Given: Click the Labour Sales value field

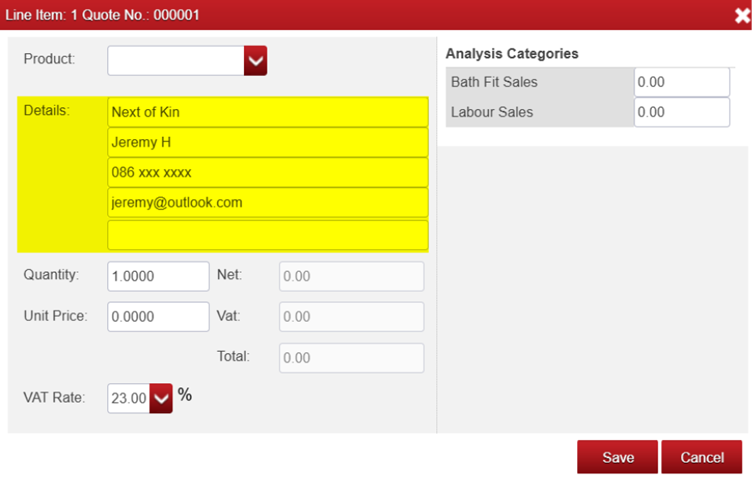Looking at the screenshot, I should pos(682,112).
